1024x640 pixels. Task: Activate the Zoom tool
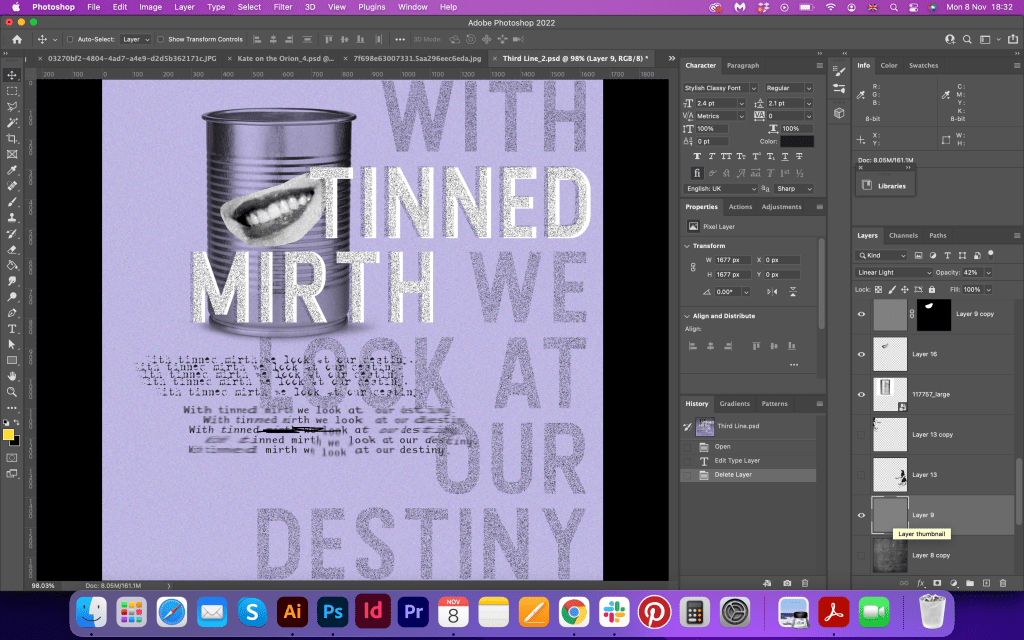click(x=12, y=391)
